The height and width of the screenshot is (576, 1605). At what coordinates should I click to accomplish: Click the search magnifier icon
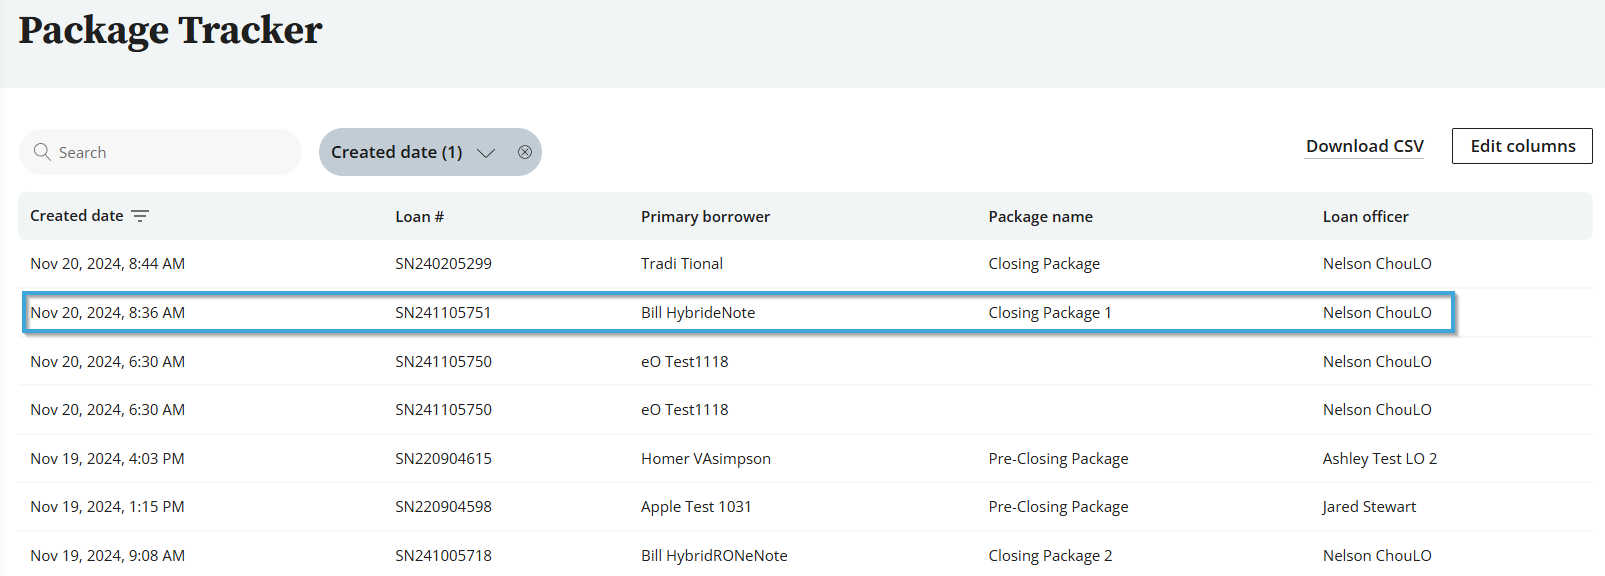click(x=42, y=152)
